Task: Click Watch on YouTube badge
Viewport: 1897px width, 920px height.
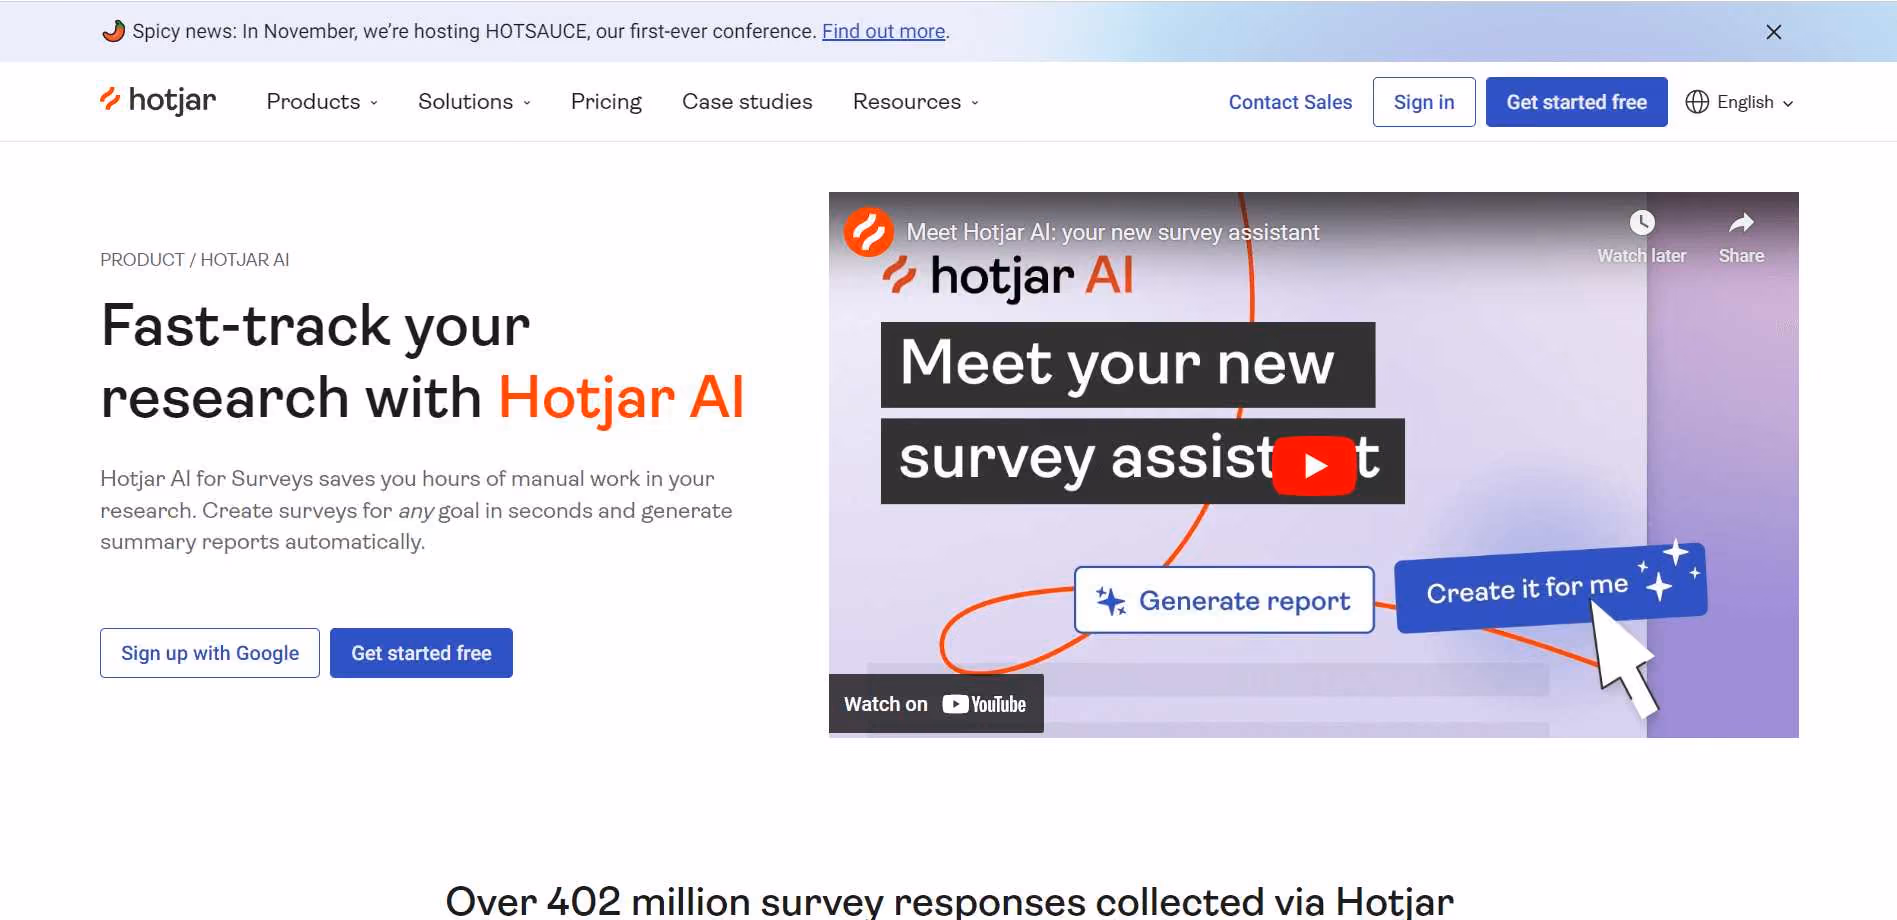Action: pos(936,704)
